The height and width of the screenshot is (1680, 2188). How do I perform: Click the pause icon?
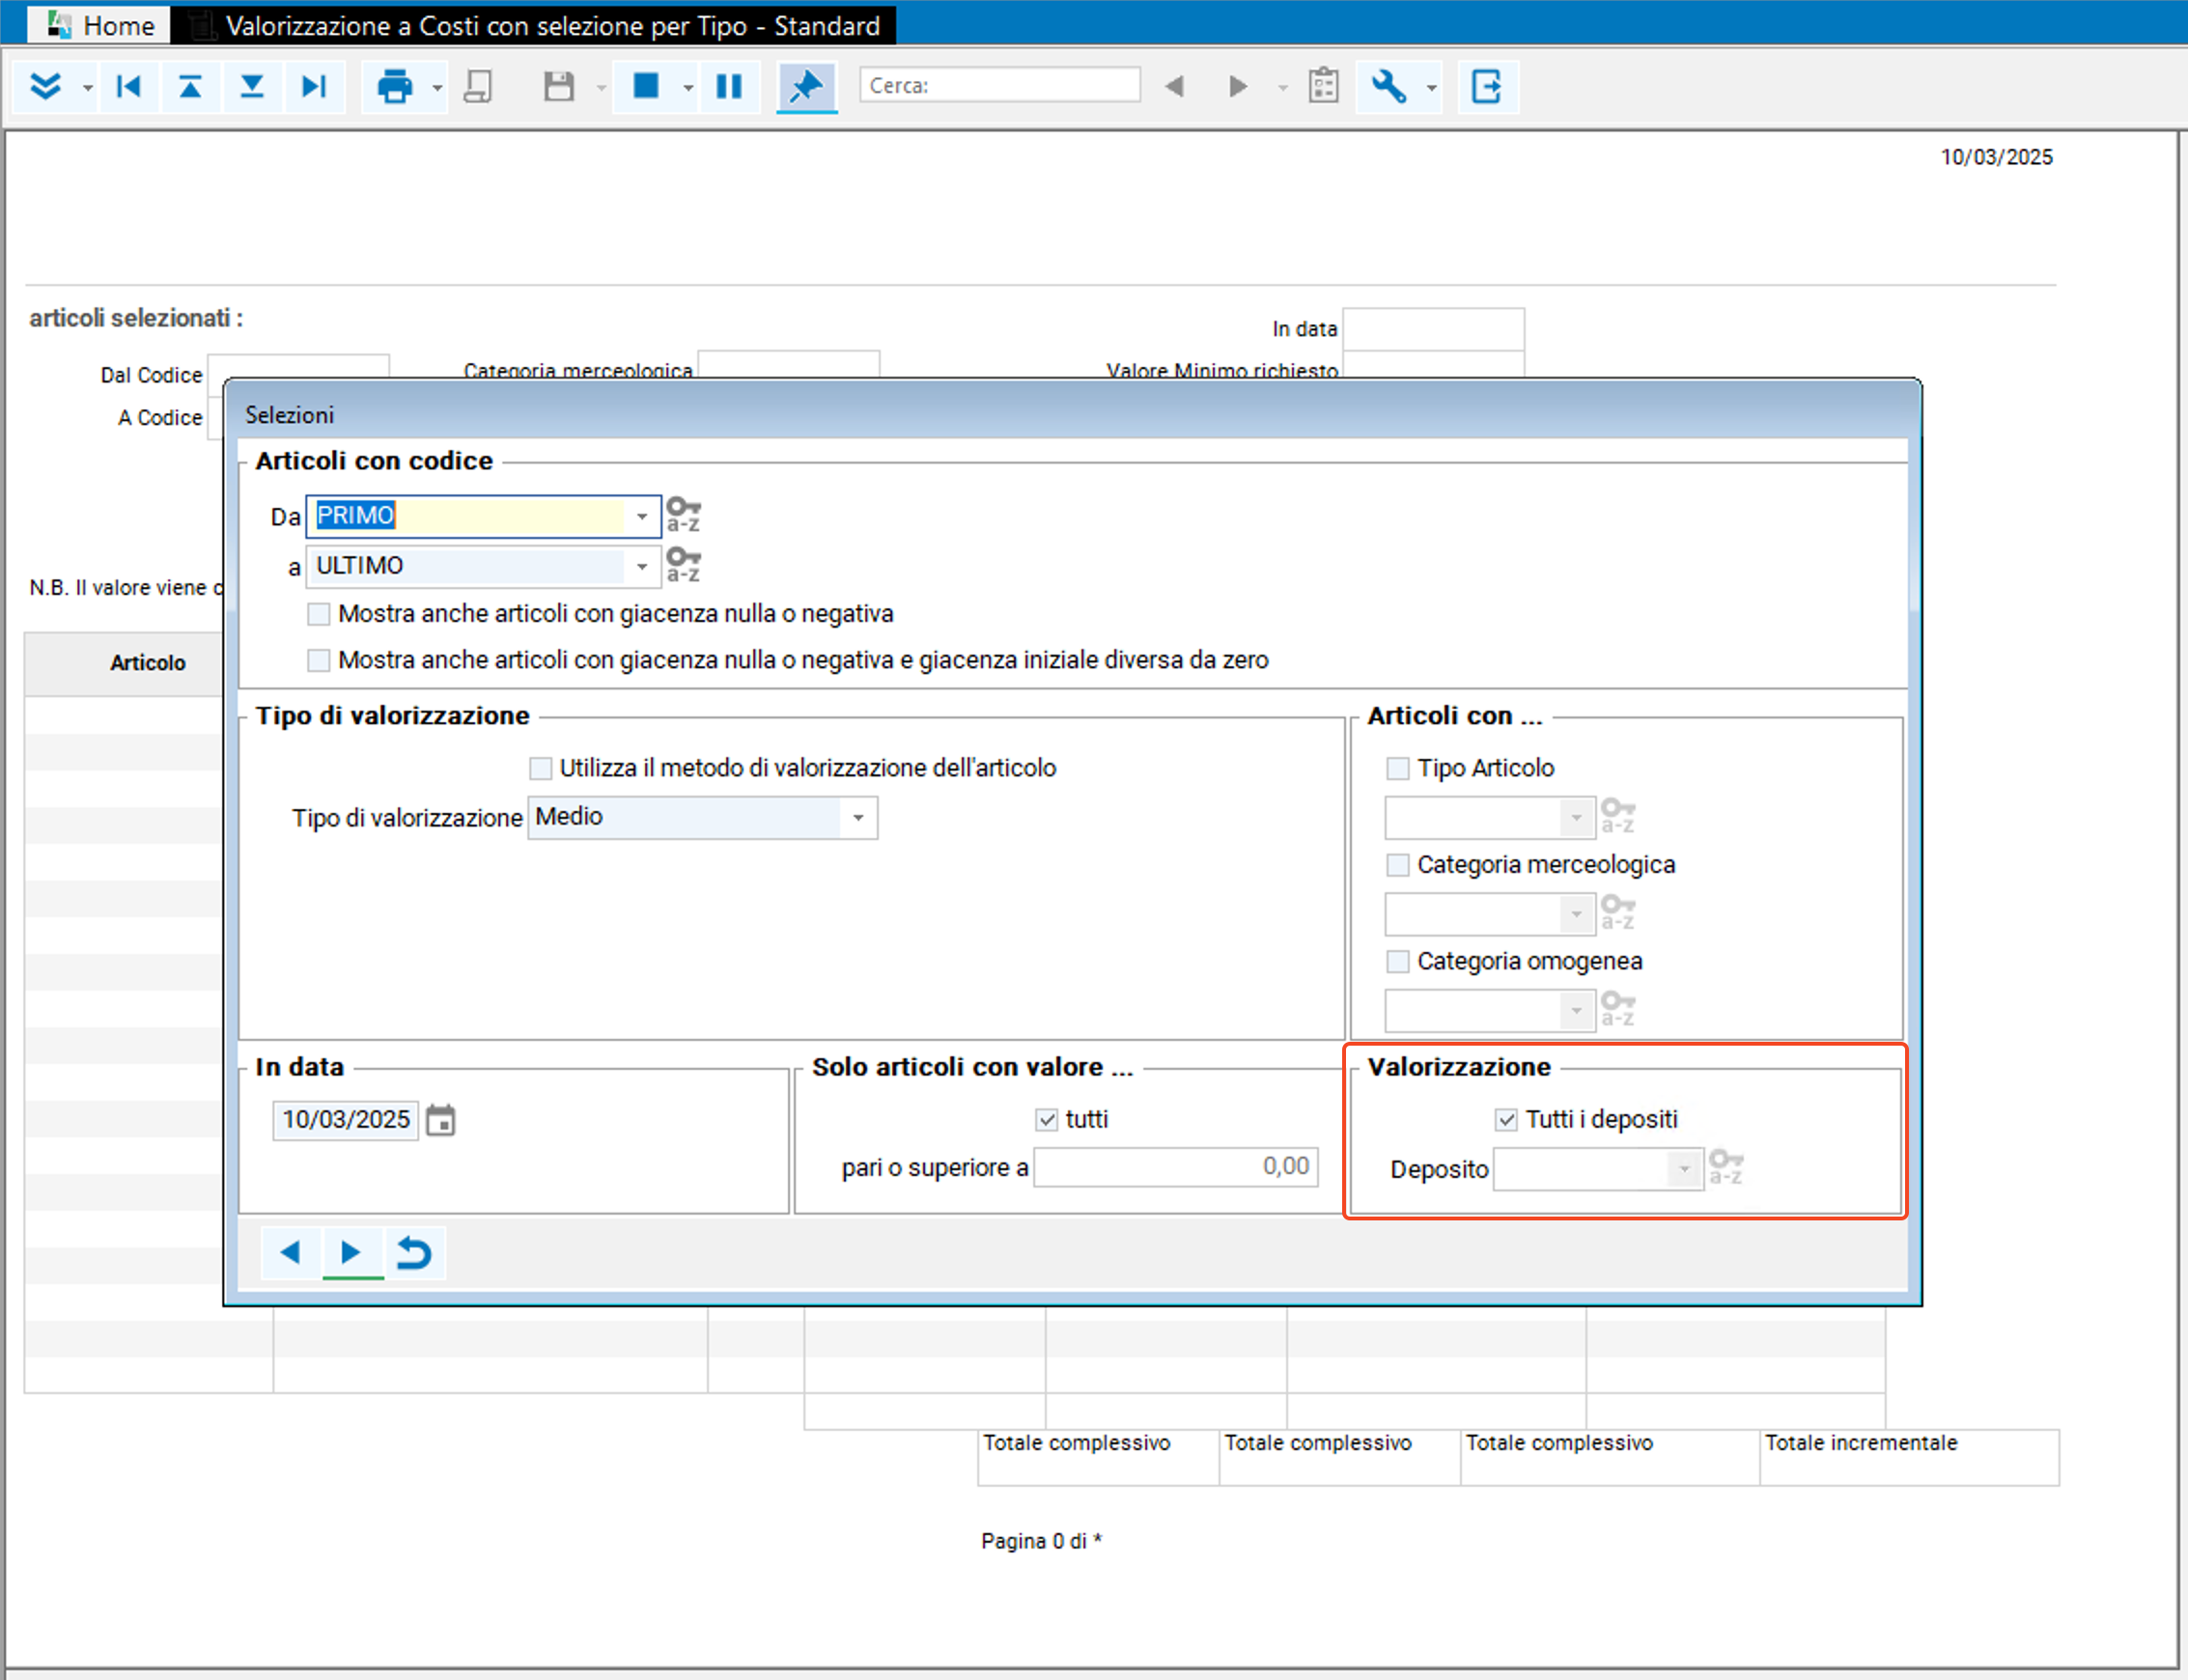[x=729, y=86]
